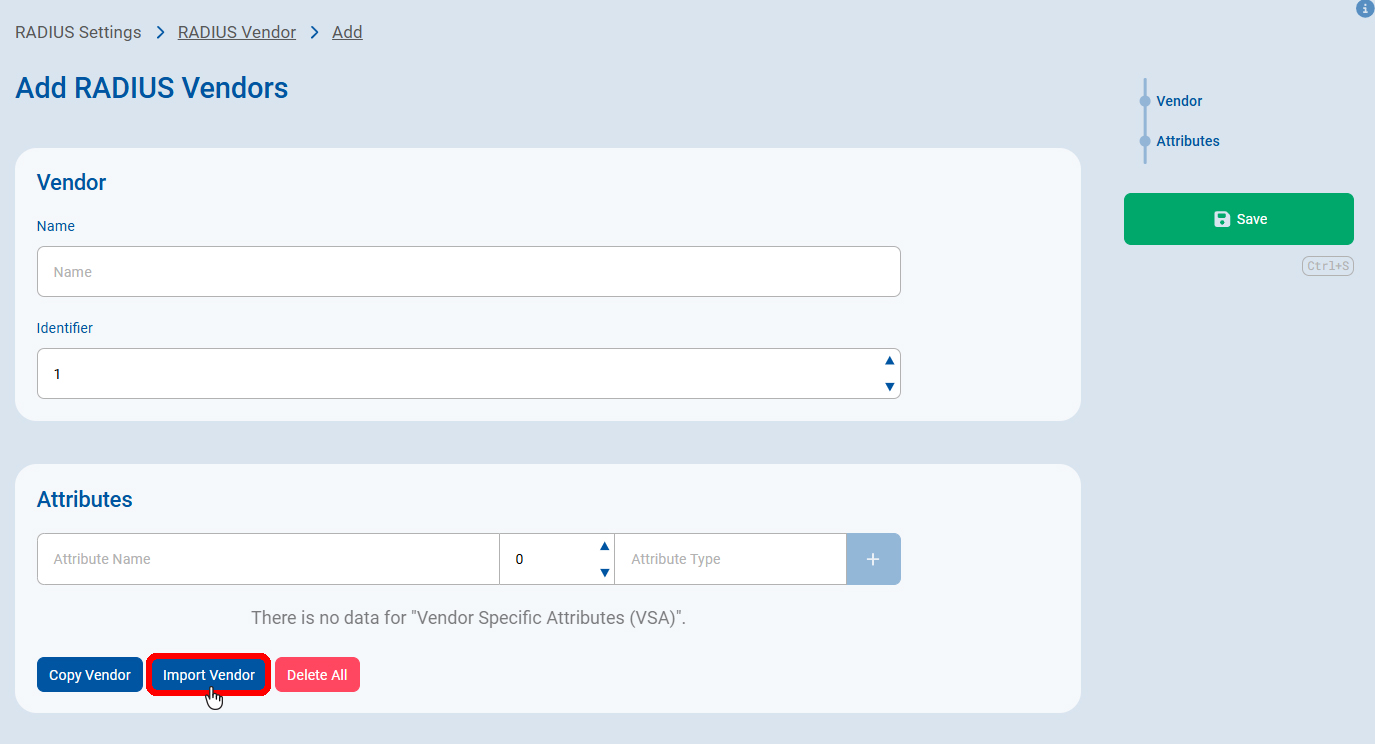Open the Attribute Type field
Image resolution: width=1375 pixels, height=744 pixels.
(x=730, y=559)
